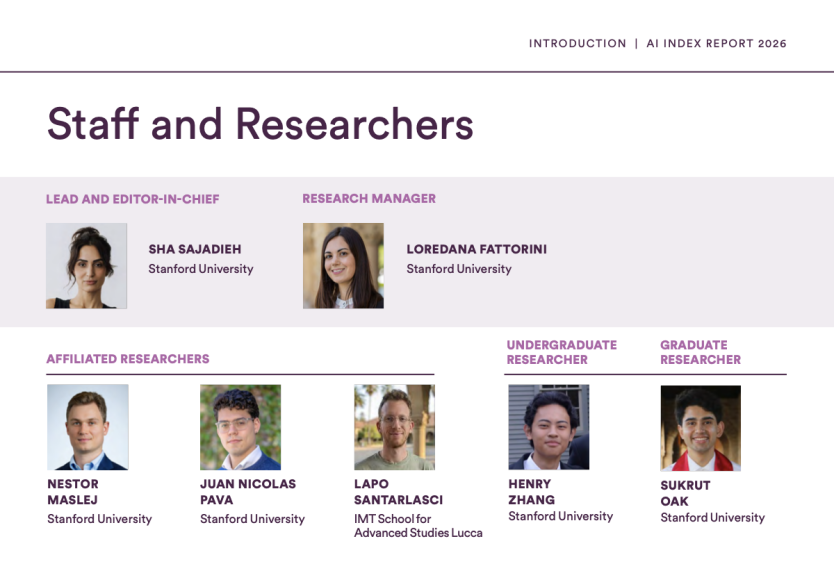This screenshot has height=564, width=834.
Task: Click the "Staff and Researchers" page title
Action: pyautogui.click(x=260, y=124)
